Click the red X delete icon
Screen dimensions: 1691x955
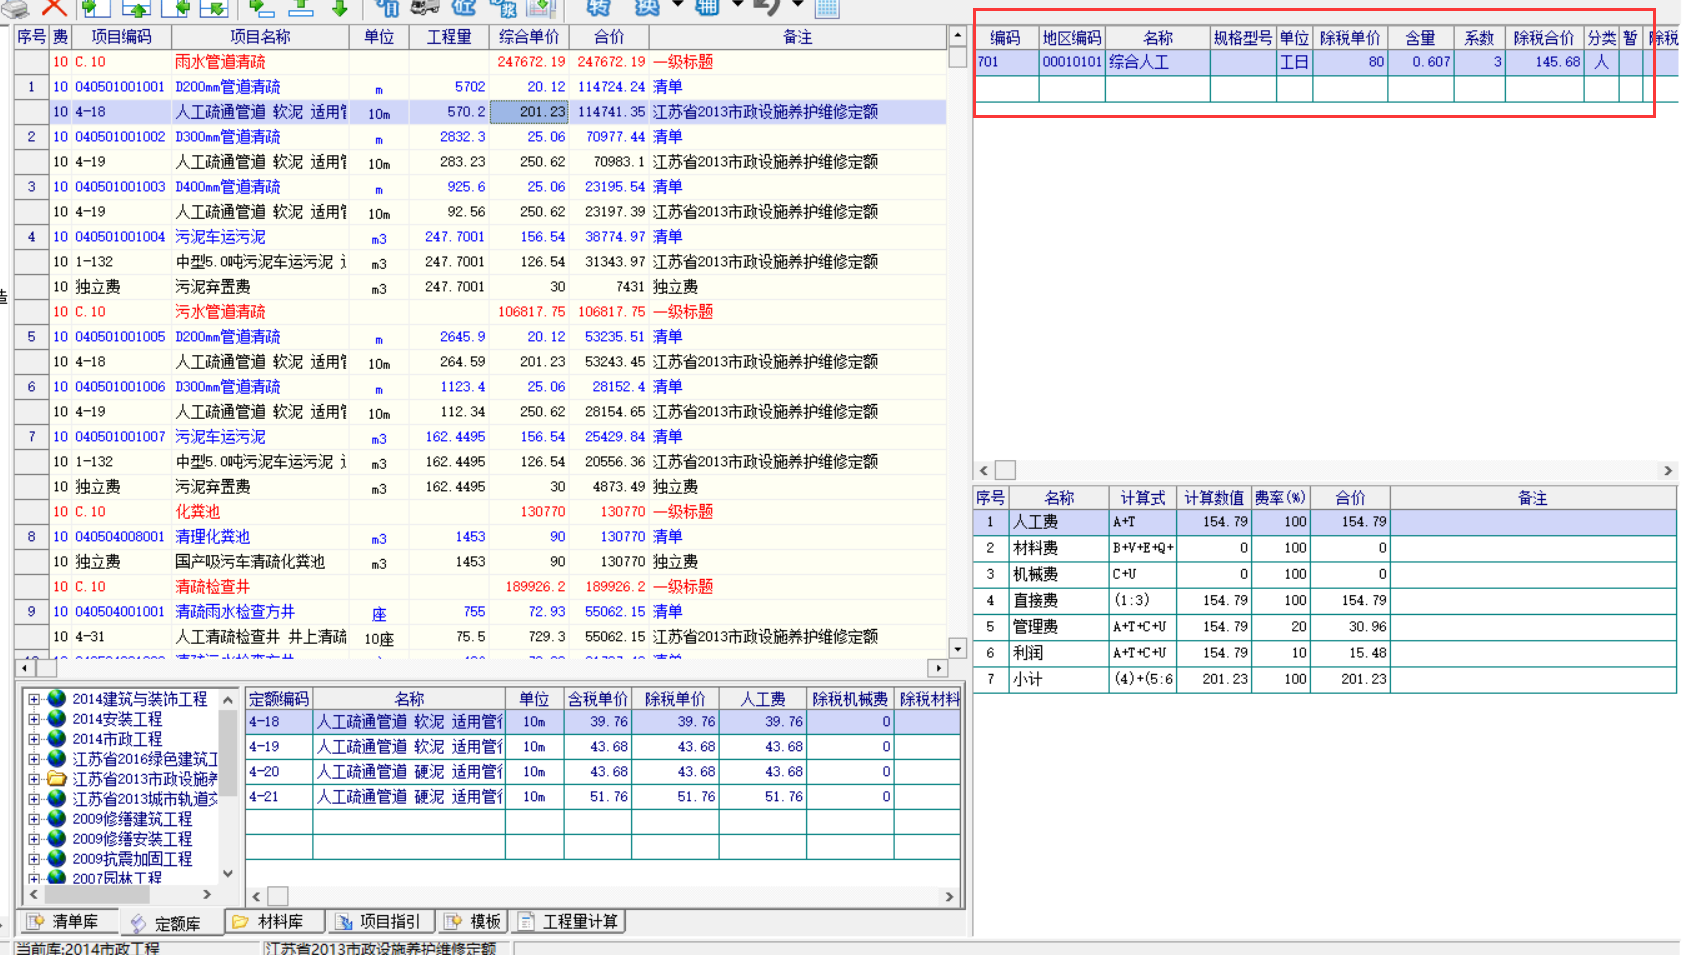54,8
